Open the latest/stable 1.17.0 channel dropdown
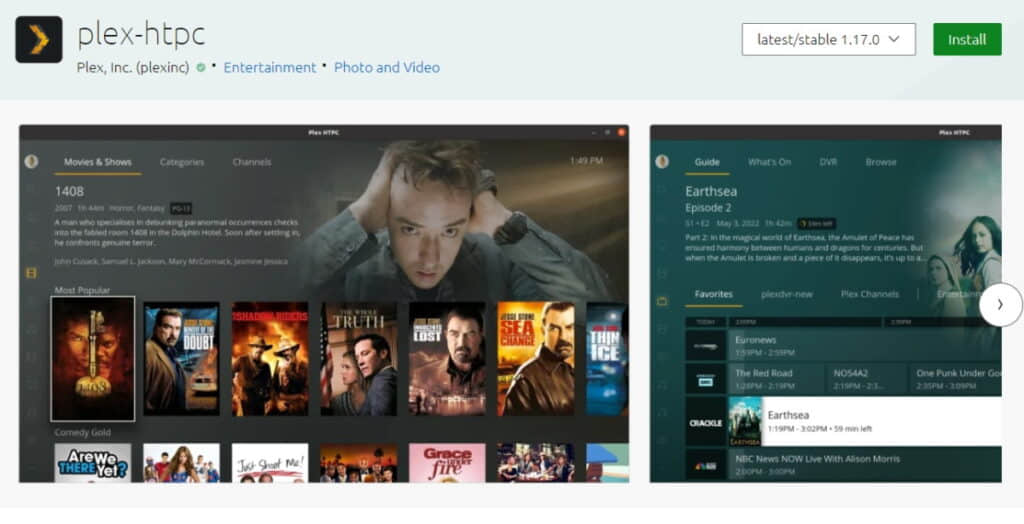This screenshot has height=524, width=1024. tap(828, 39)
